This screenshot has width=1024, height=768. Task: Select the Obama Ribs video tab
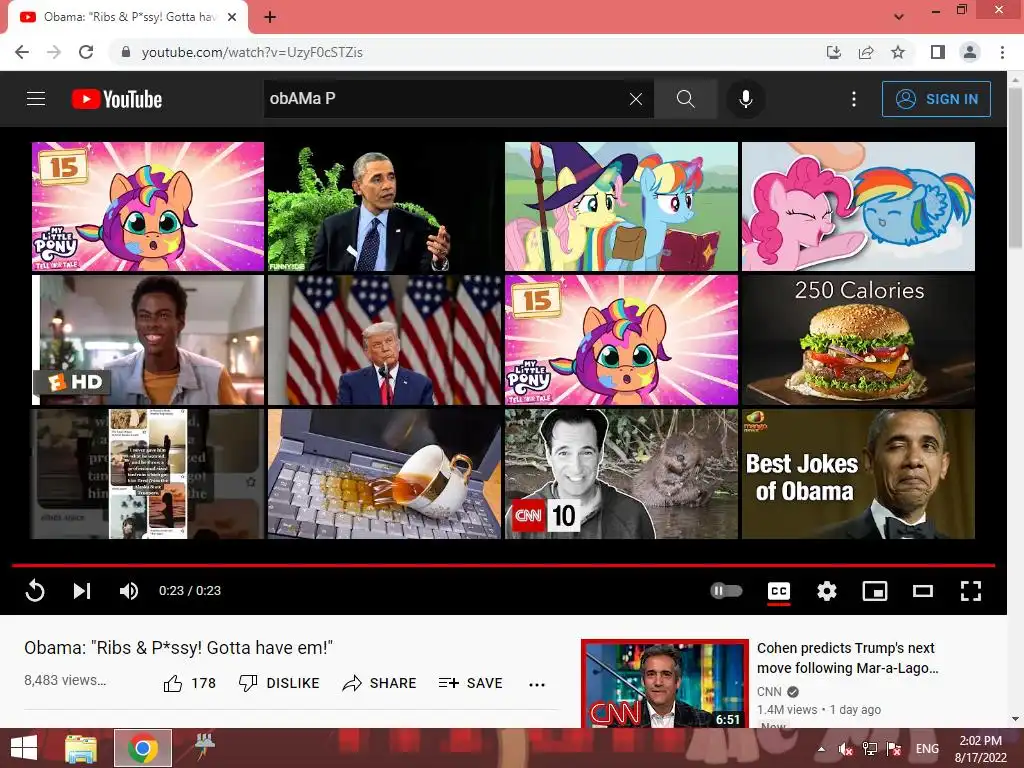(x=128, y=17)
